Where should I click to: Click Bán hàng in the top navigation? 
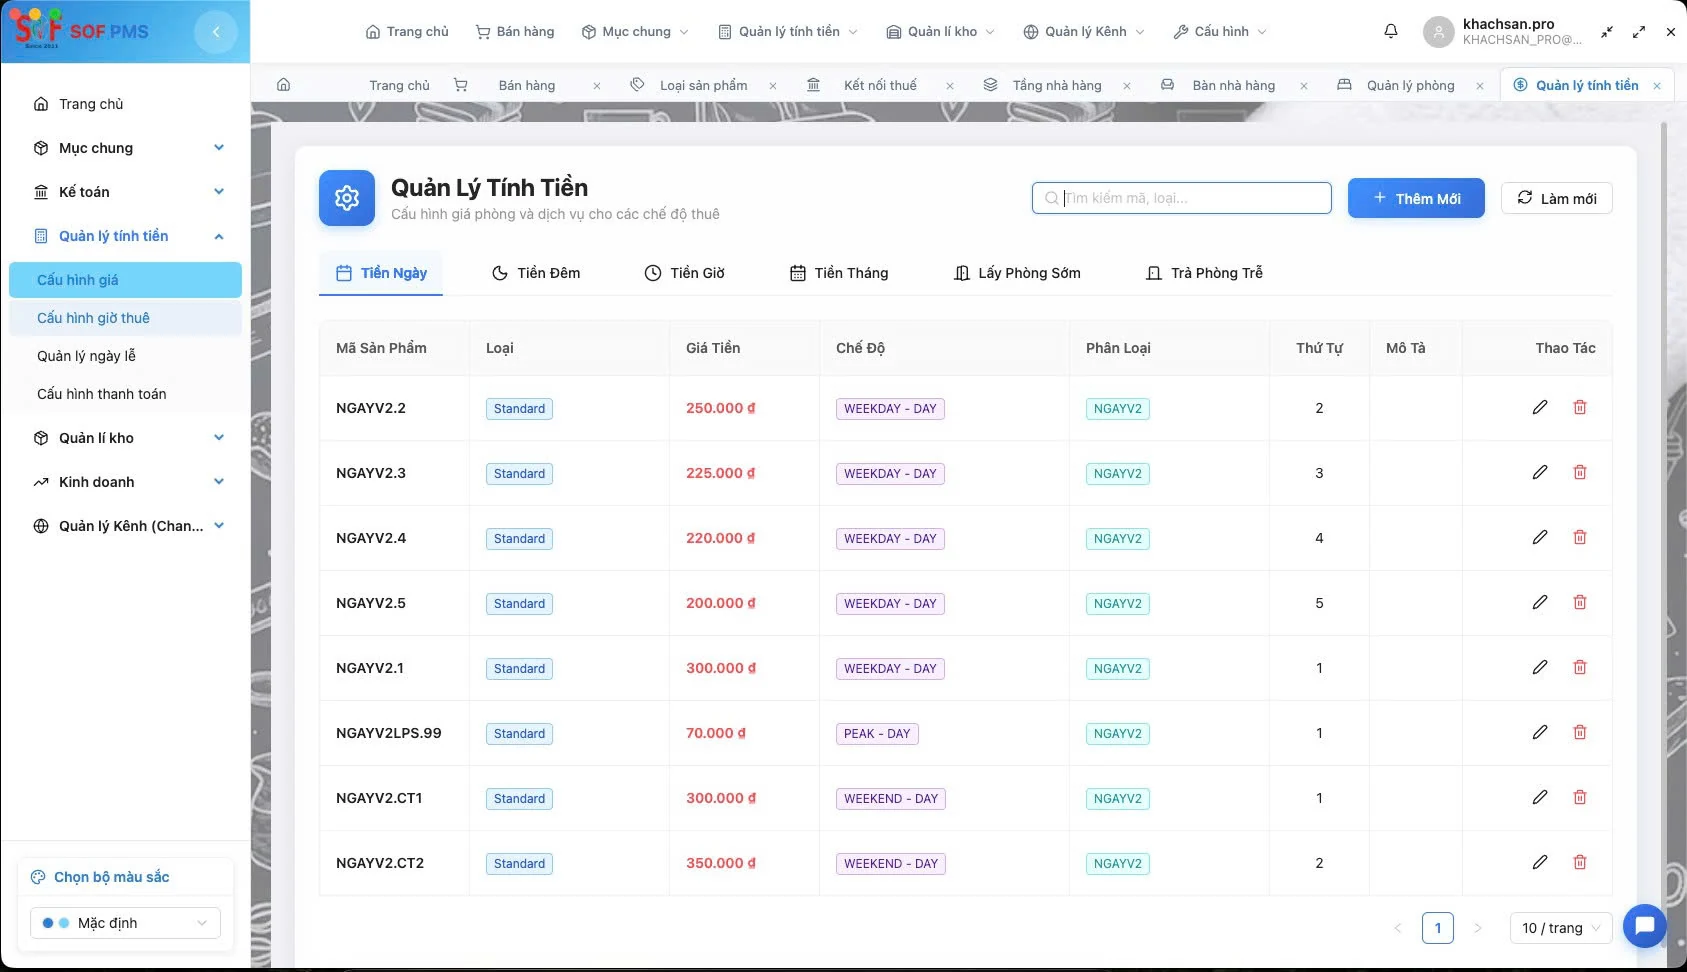click(514, 32)
